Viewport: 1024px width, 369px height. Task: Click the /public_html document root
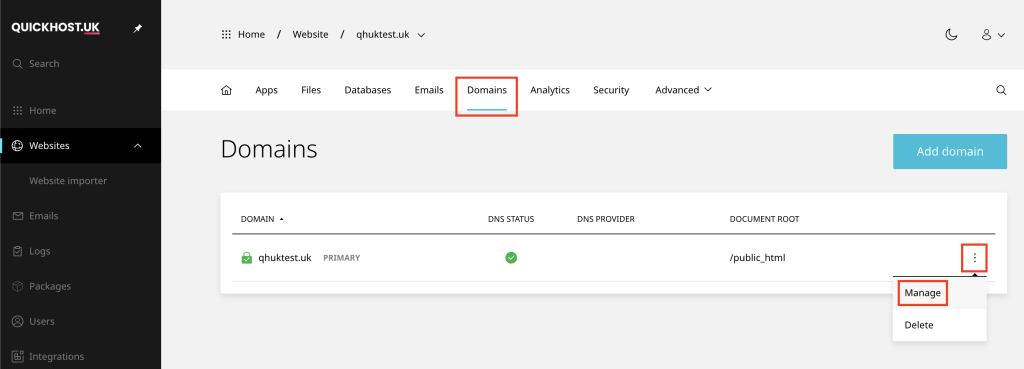tap(758, 258)
